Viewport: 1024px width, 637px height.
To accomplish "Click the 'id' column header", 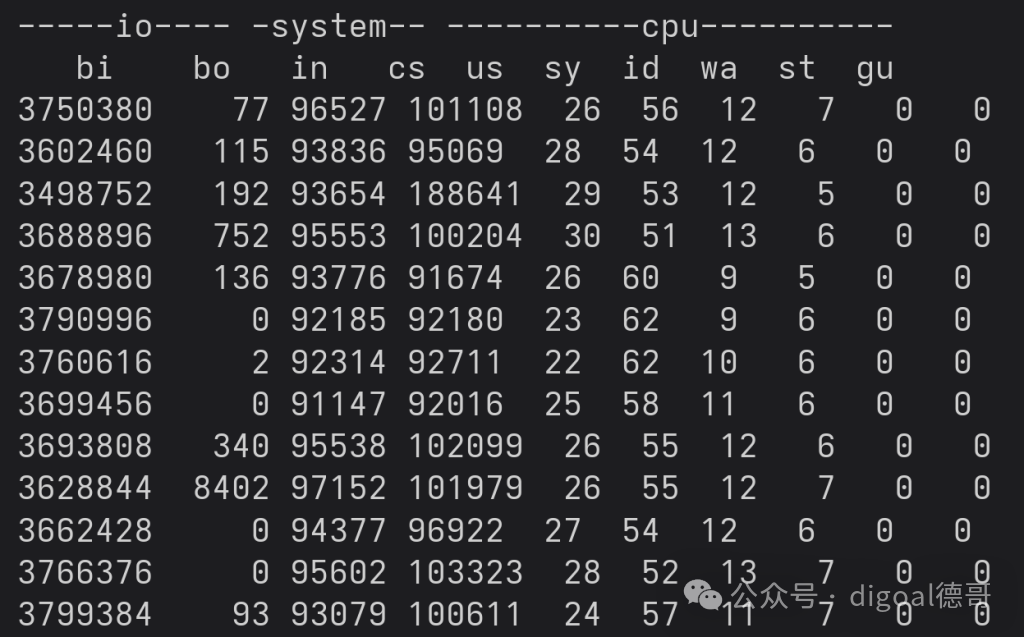I will (x=641, y=68).
